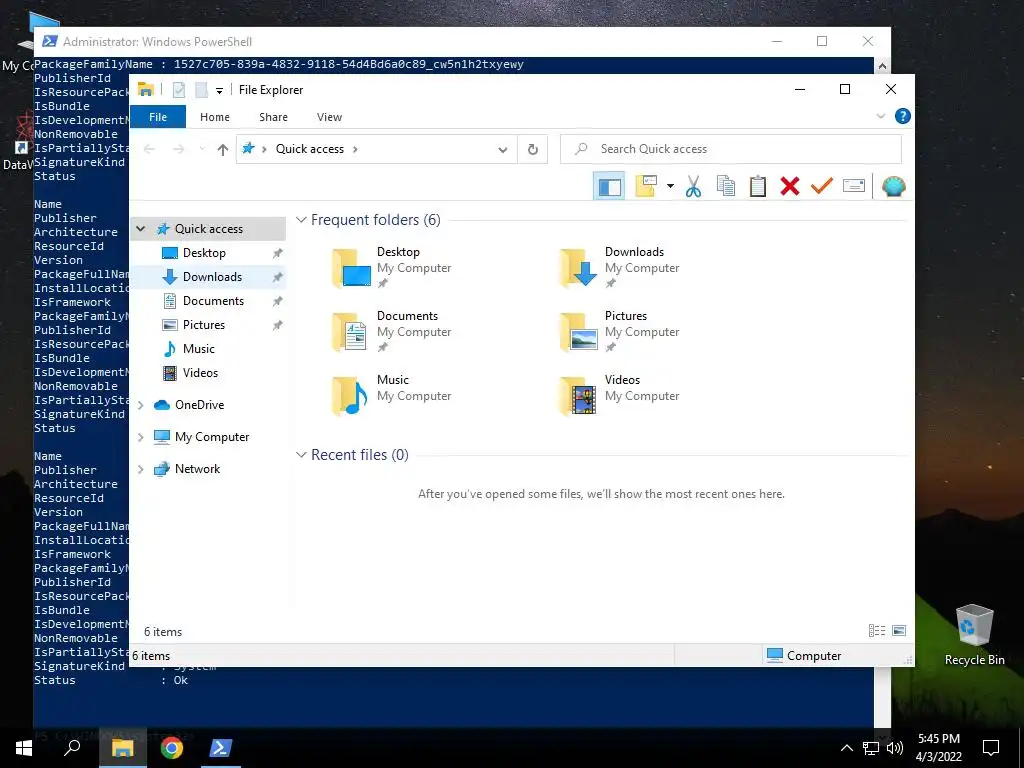Screen dimensions: 1024x768
Task: Copy with the two-pages toolbar icon
Action: tap(726, 186)
